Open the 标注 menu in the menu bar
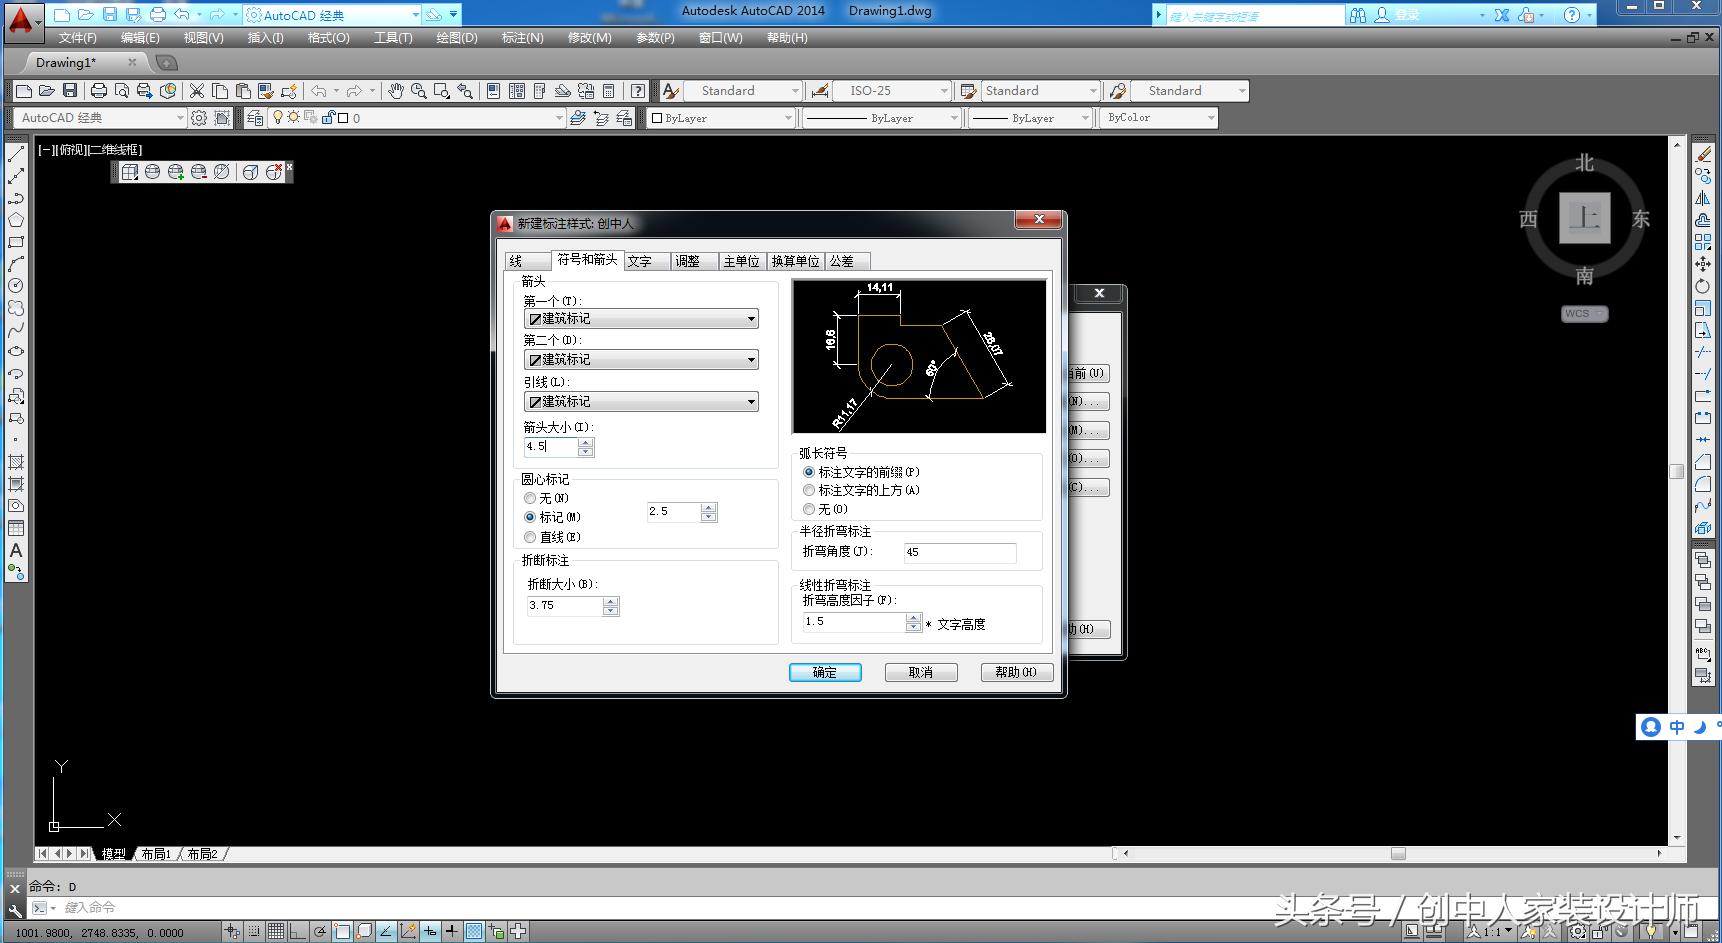Image resolution: width=1722 pixels, height=943 pixels. click(521, 37)
